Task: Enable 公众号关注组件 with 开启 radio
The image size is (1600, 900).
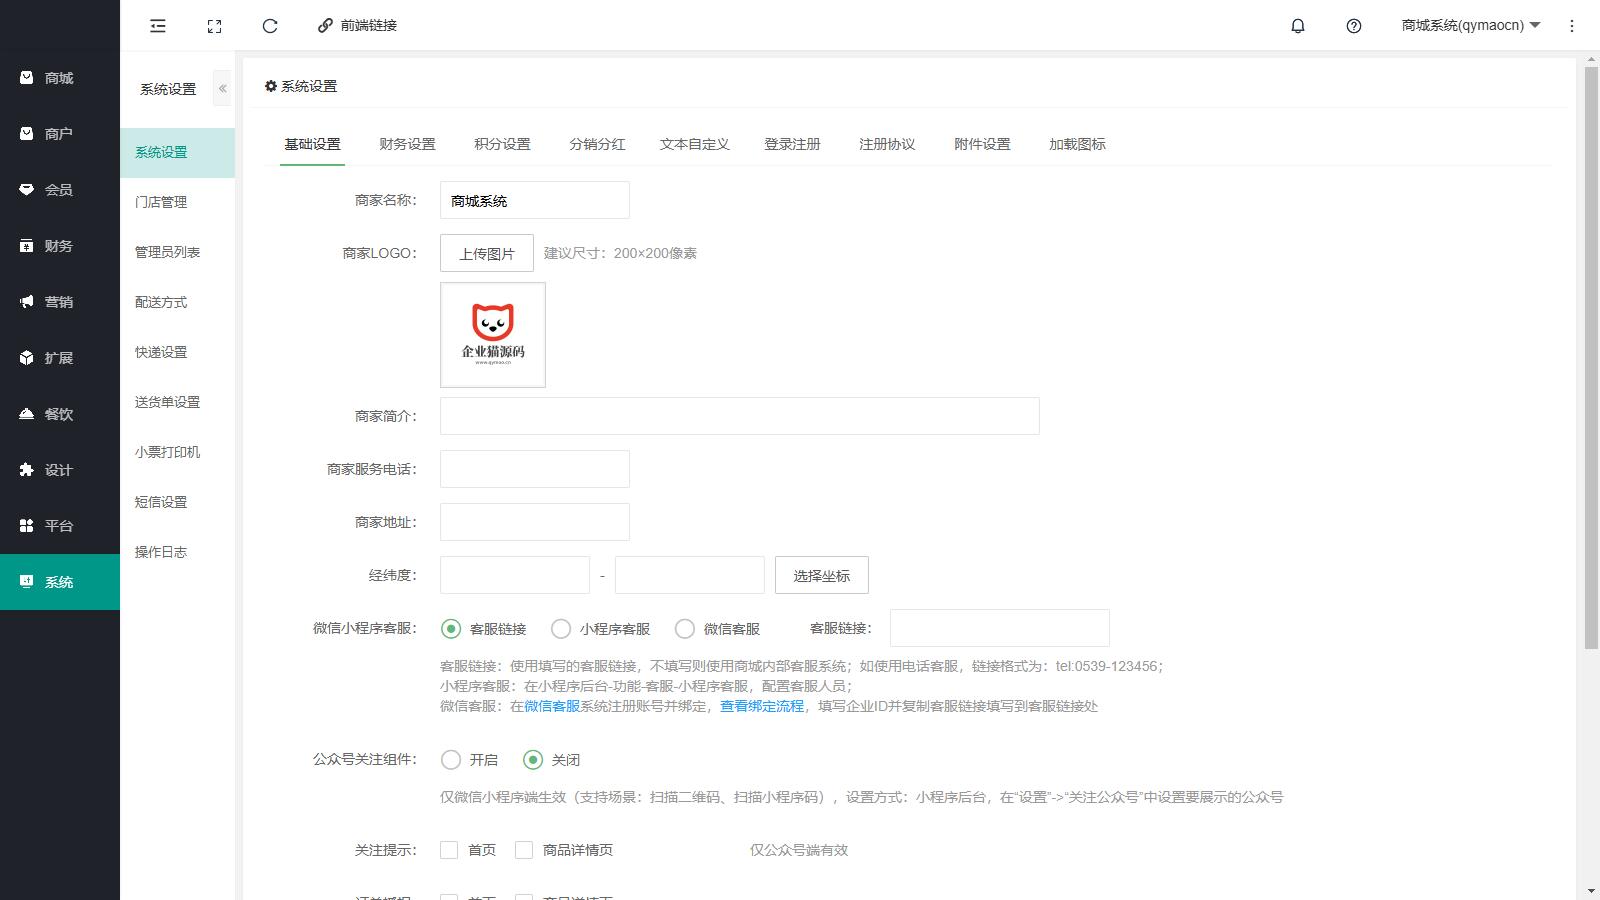Action: 451,760
